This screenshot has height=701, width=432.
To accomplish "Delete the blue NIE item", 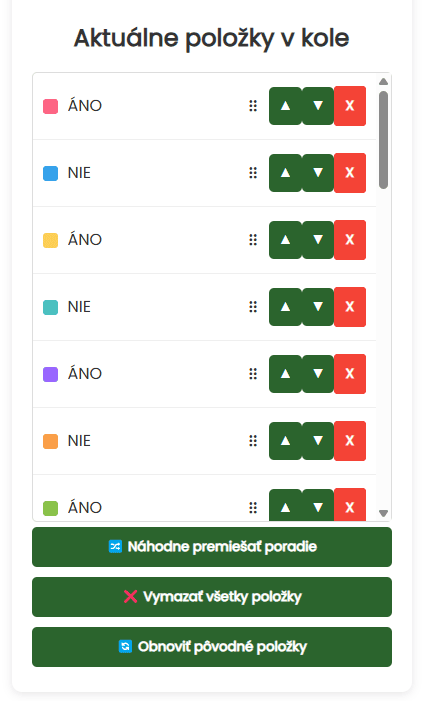I will click(x=350, y=173).
